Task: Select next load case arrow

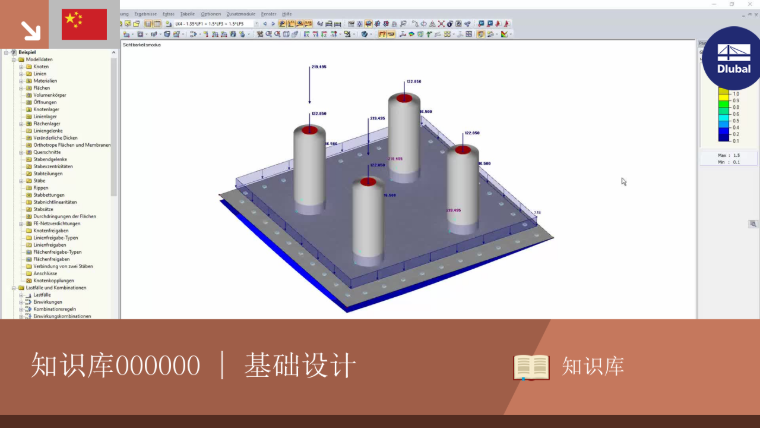Action: pyautogui.click(x=273, y=23)
